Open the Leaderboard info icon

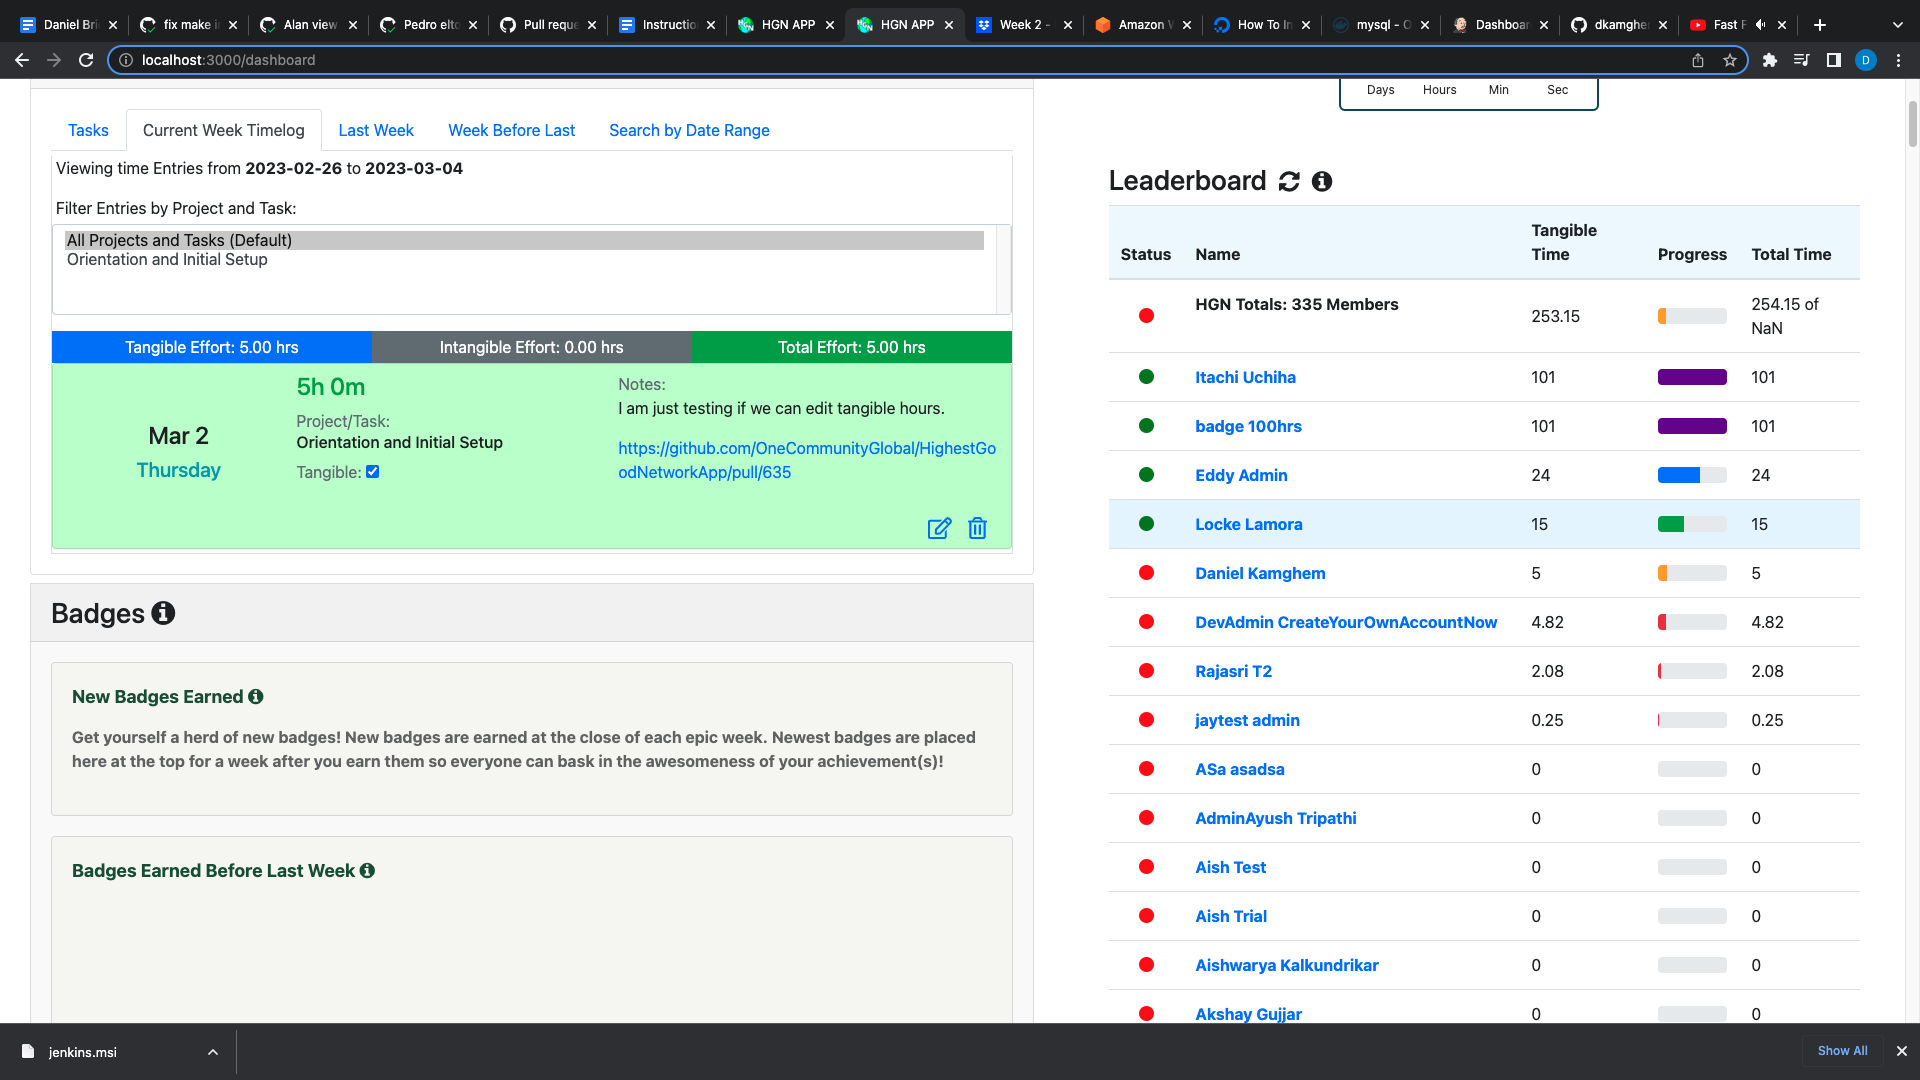pyautogui.click(x=1322, y=181)
